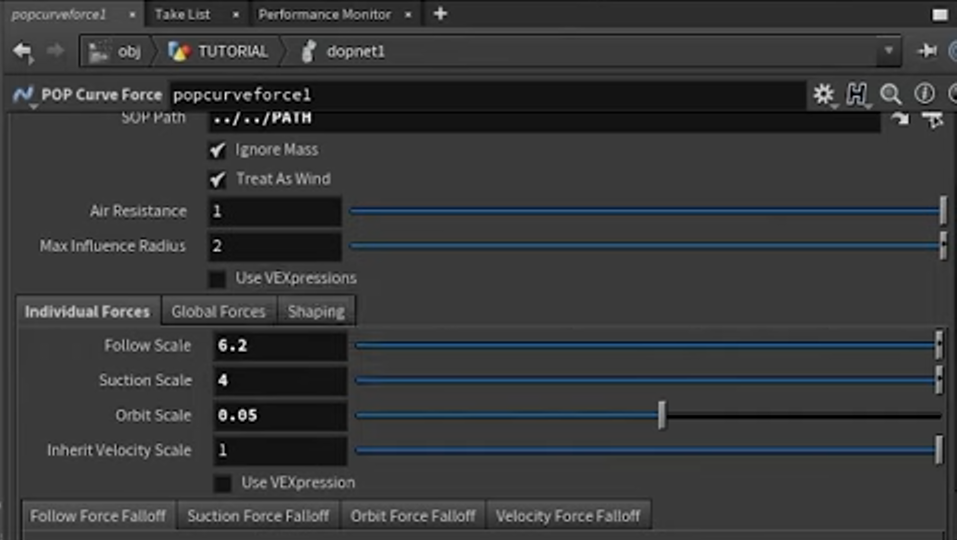Toggle the Ignore Mass checkbox
The image size is (958, 540).
click(x=217, y=150)
